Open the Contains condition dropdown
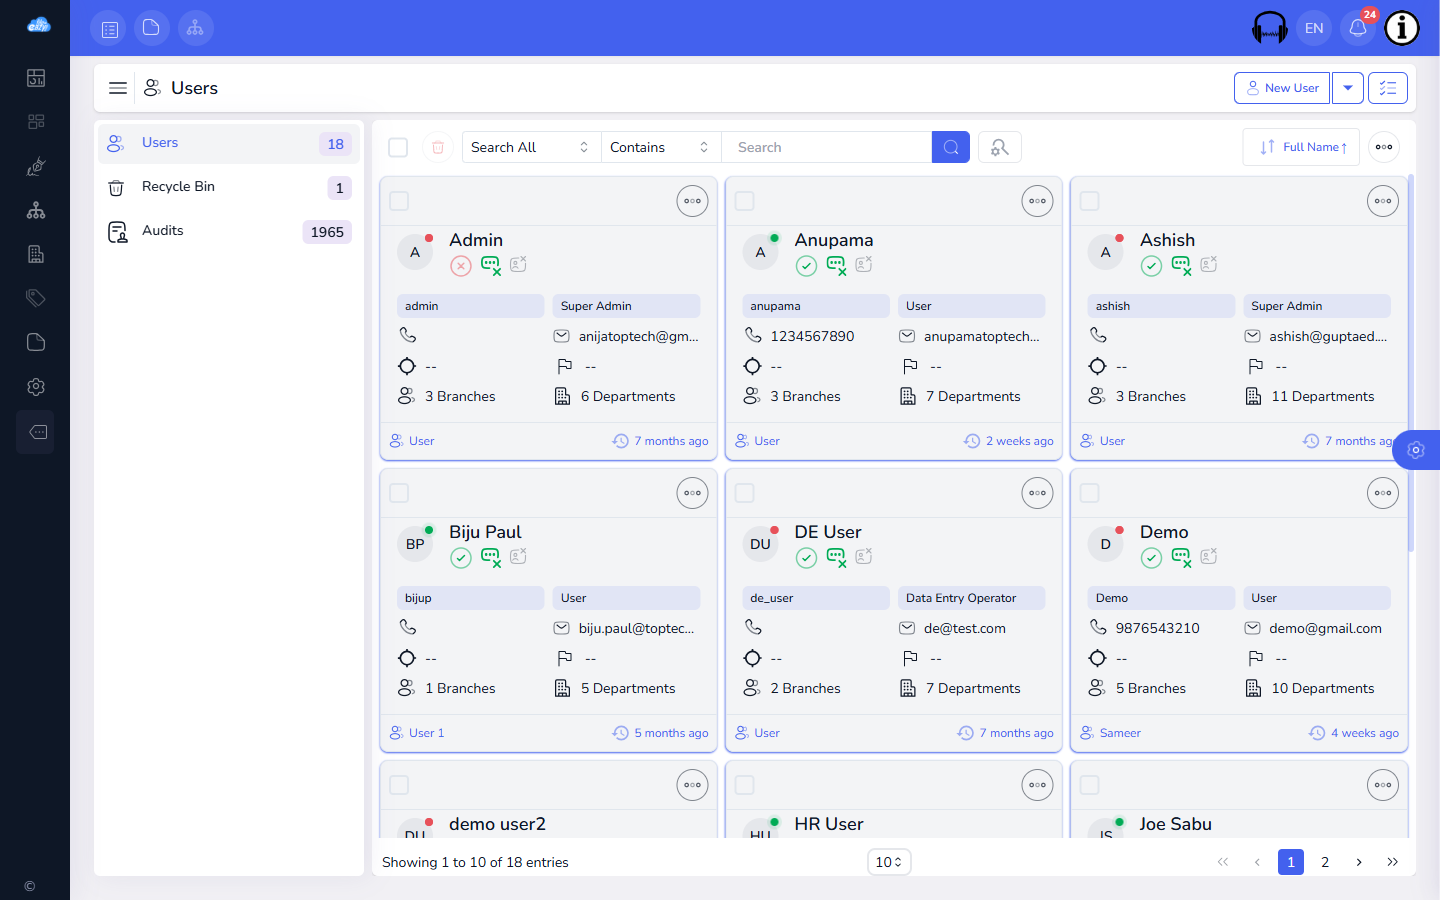This screenshot has width=1440, height=900. pyautogui.click(x=661, y=147)
